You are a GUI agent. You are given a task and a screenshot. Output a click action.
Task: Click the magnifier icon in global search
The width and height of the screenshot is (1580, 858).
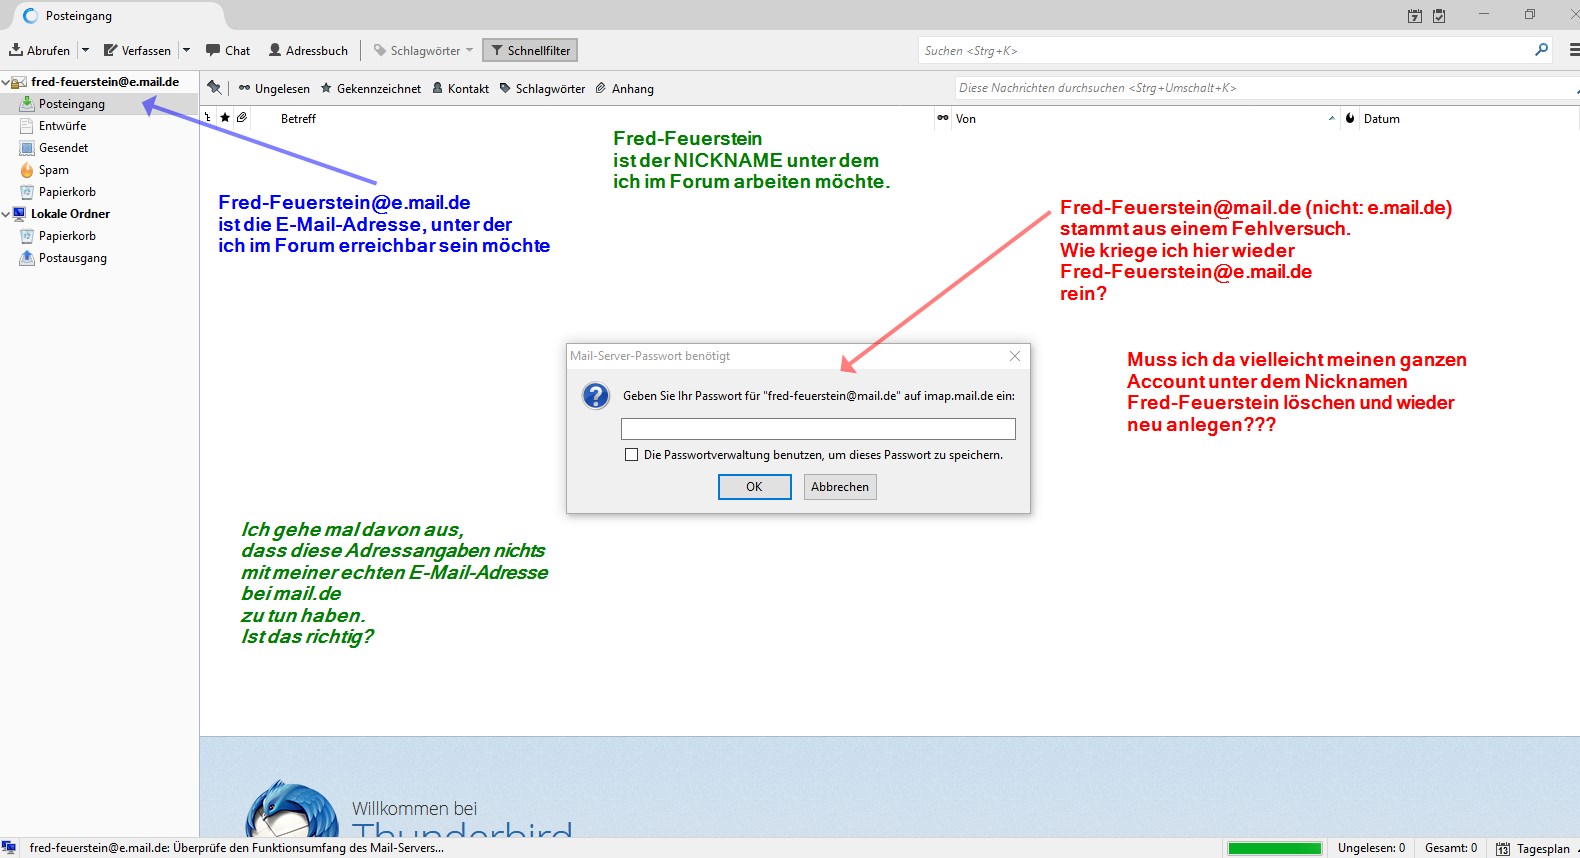click(x=1541, y=50)
